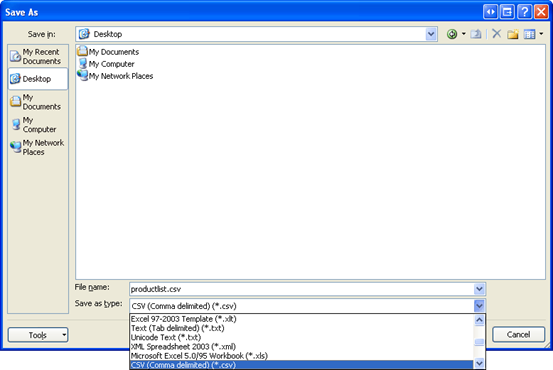Choose XML Spreadsheet 2003 (*.xml) type
Viewport: 553px width, 370px height.
point(302,346)
